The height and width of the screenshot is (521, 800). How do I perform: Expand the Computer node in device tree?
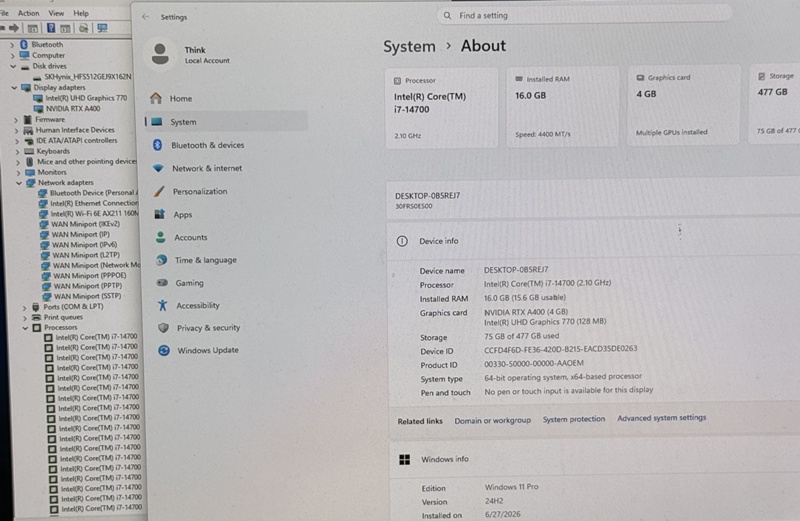[x=12, y=56]
